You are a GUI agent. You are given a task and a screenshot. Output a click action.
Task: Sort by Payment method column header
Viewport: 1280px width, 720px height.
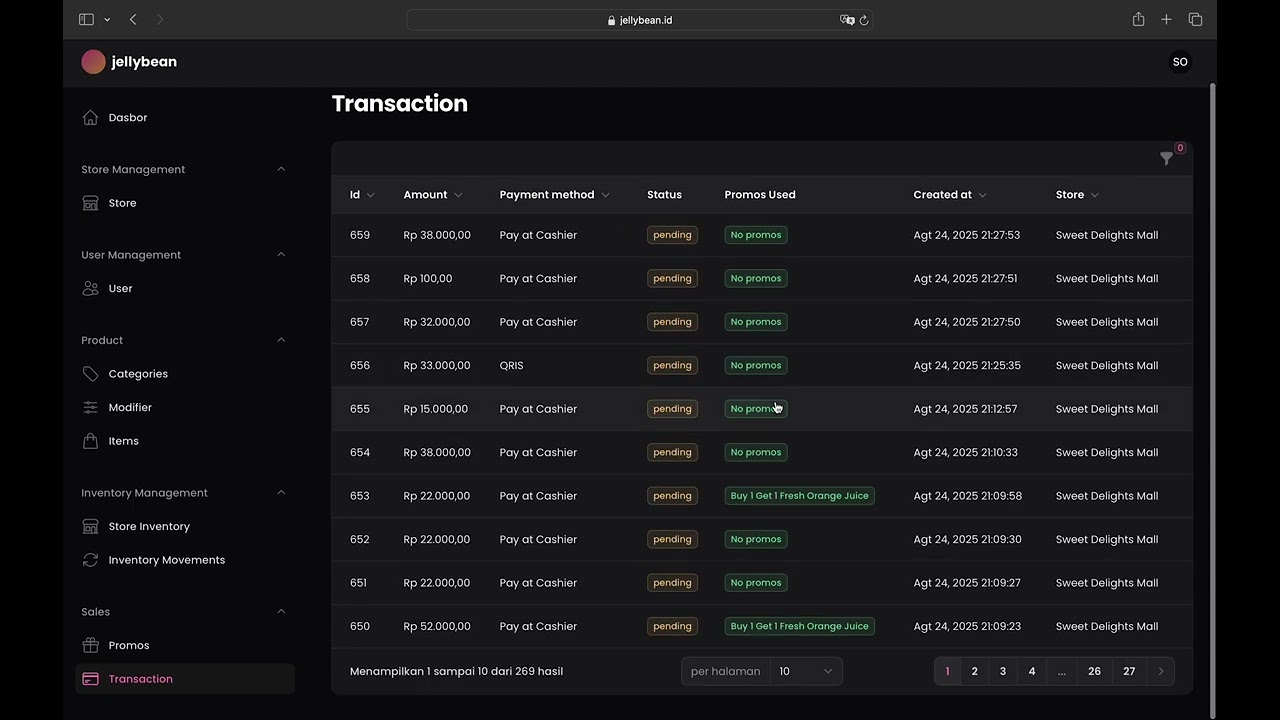(x=555, y=195)
